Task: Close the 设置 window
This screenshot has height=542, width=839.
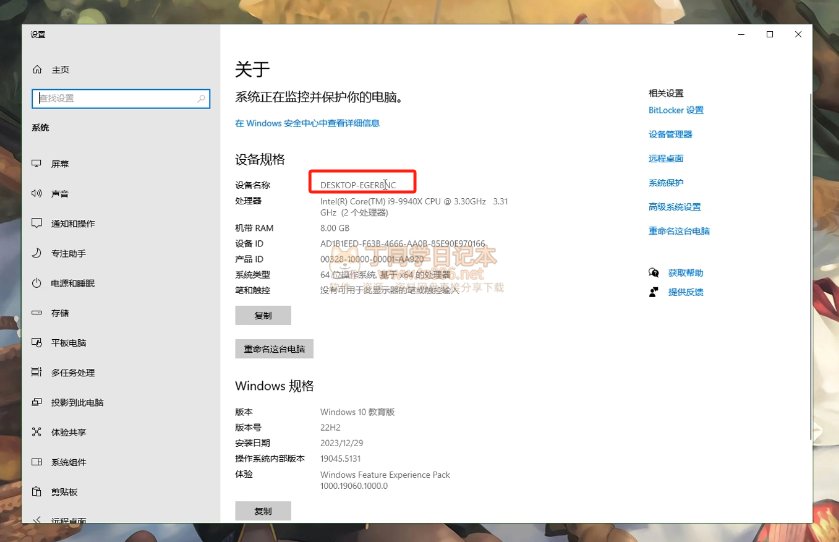Action: point(798,34)
